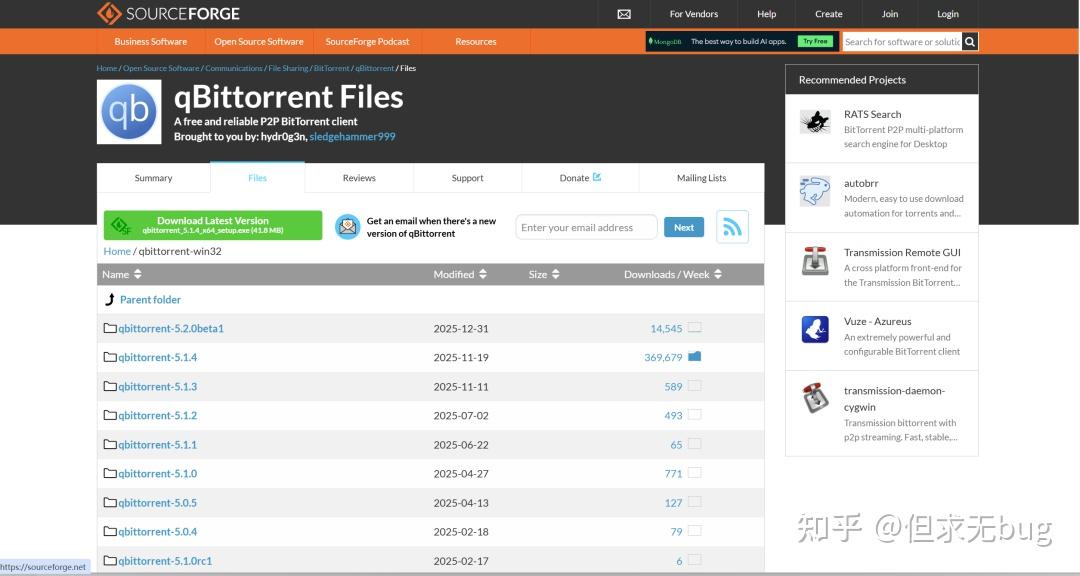Switch to the Summary tab
Image resolution: width=1080 pixels, height=576 pixels.
[154, 178]
